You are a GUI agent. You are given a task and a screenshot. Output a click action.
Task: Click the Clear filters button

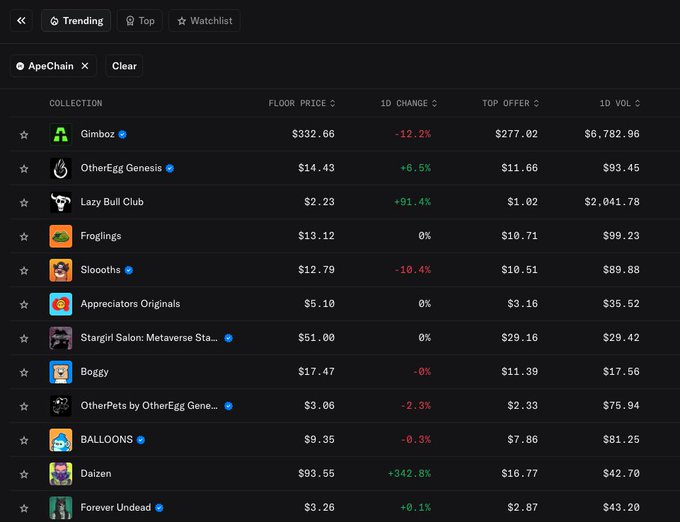(124, 66)
